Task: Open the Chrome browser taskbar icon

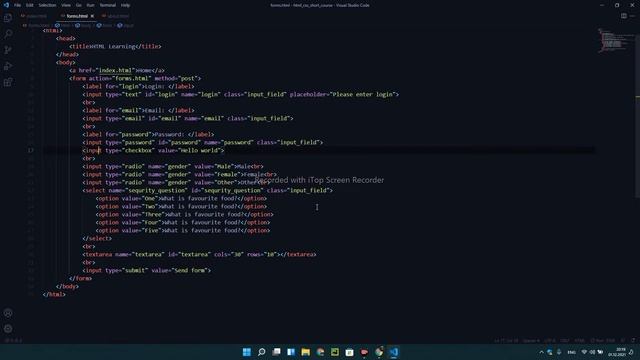Action: pyautogui.click(x=379, y=352)
